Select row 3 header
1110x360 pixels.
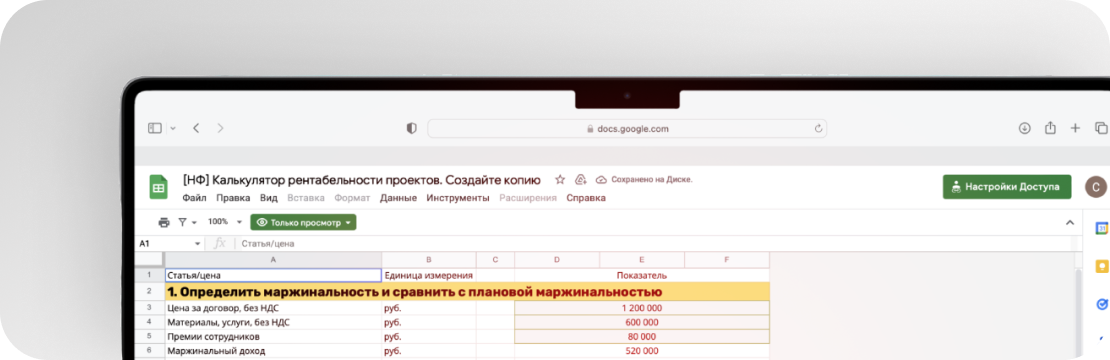(149, 308)
